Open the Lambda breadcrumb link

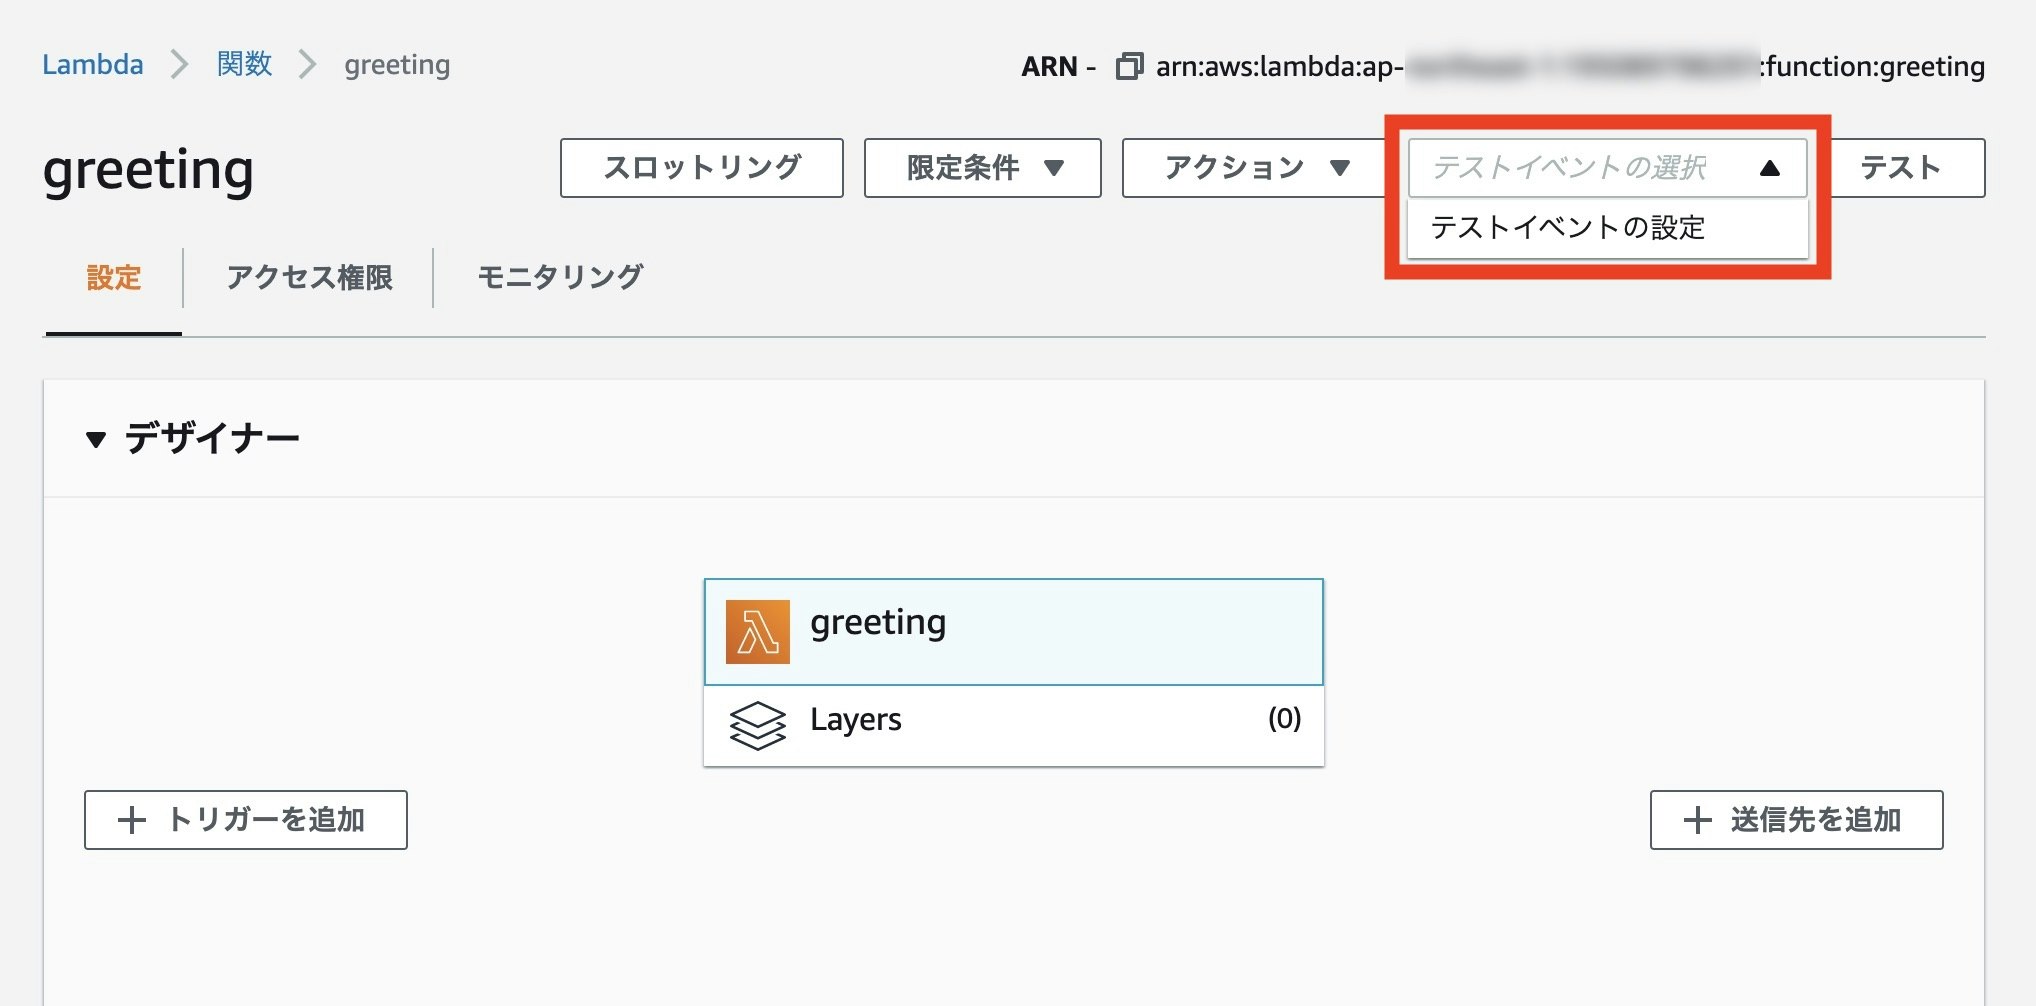92,65
